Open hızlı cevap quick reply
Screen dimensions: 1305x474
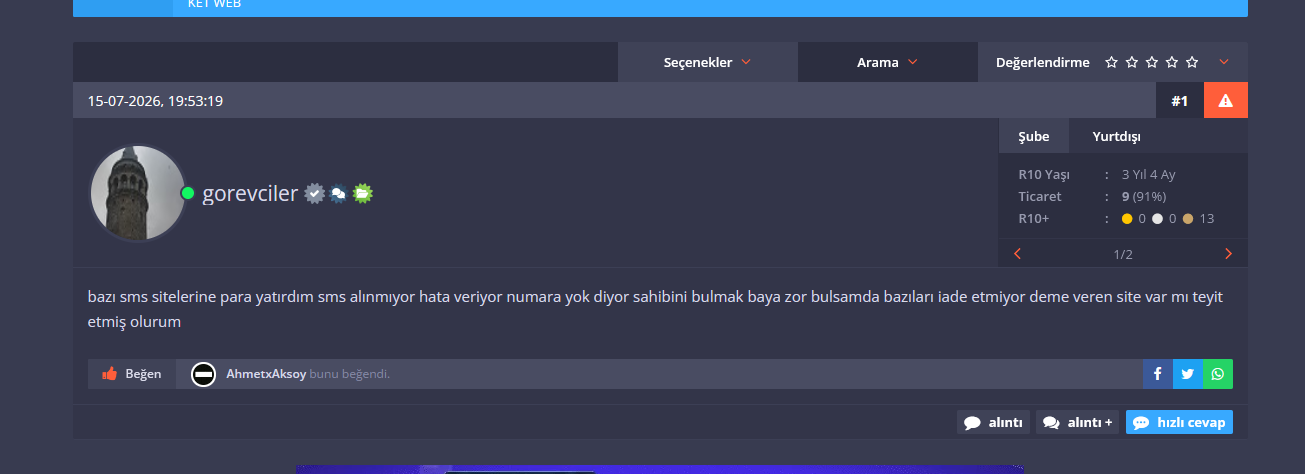tap(1179, 422)
